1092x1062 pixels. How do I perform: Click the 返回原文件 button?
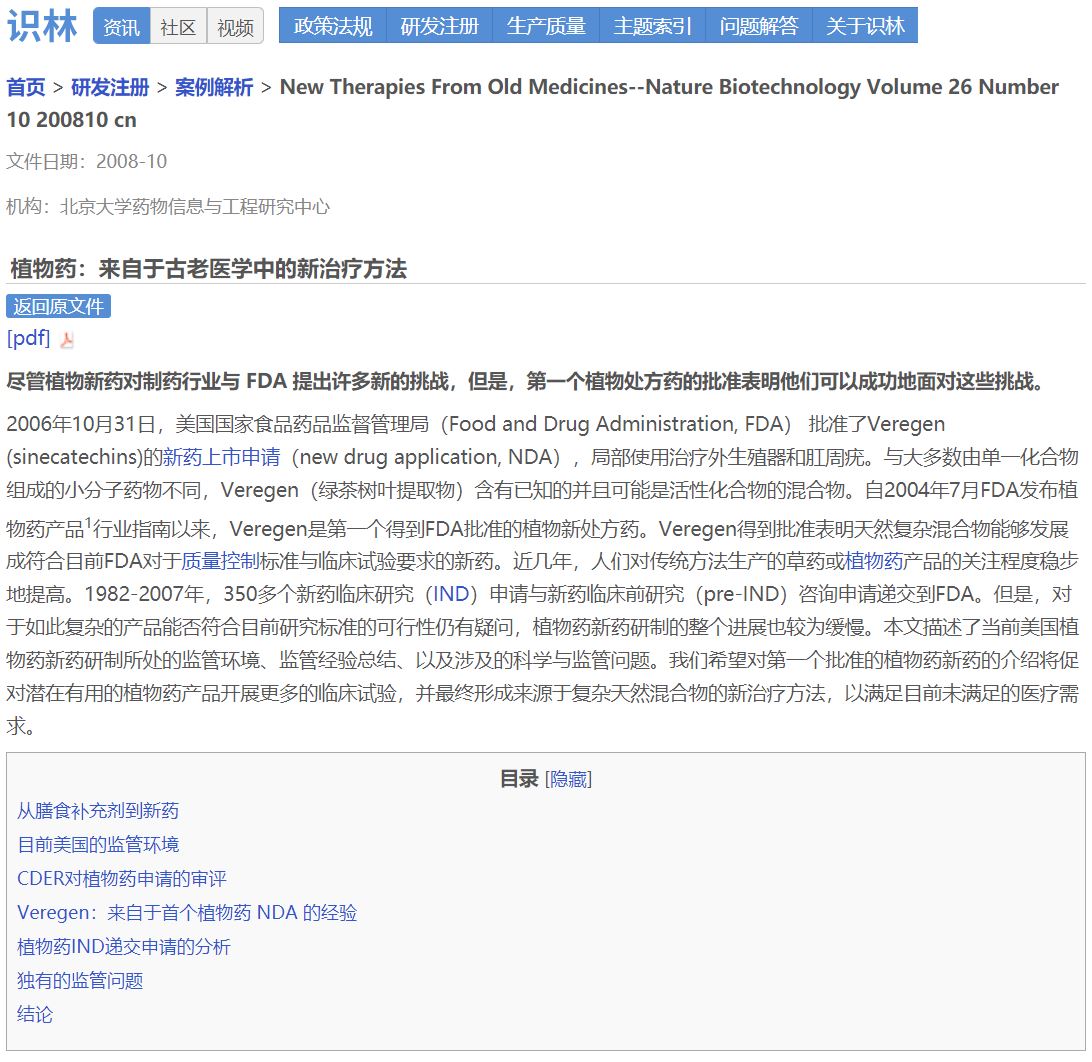(x=58, y=306)
